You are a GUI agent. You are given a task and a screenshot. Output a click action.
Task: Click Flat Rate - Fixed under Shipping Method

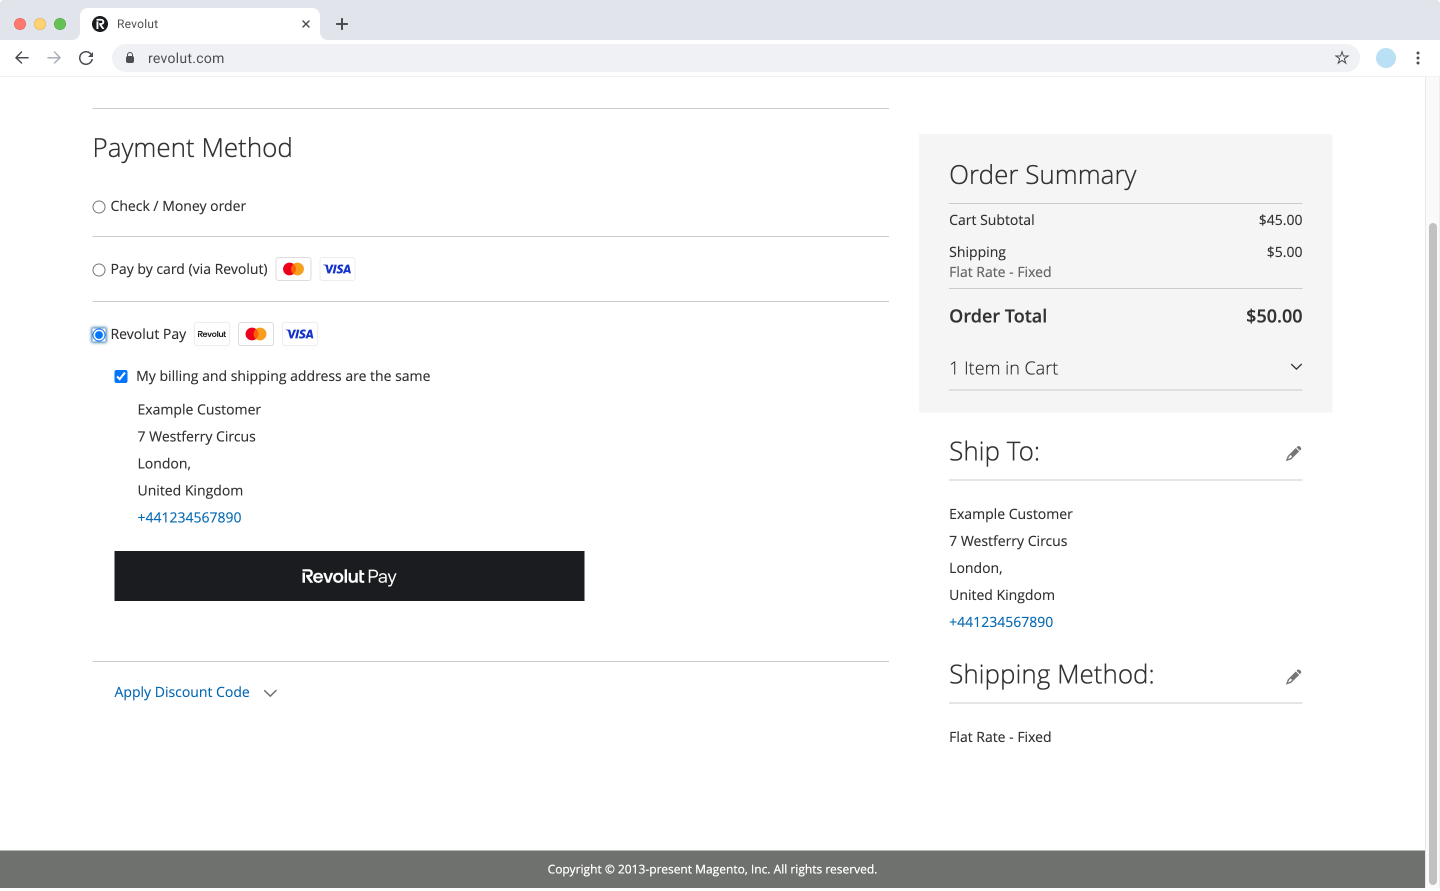tap(1000, 737)
